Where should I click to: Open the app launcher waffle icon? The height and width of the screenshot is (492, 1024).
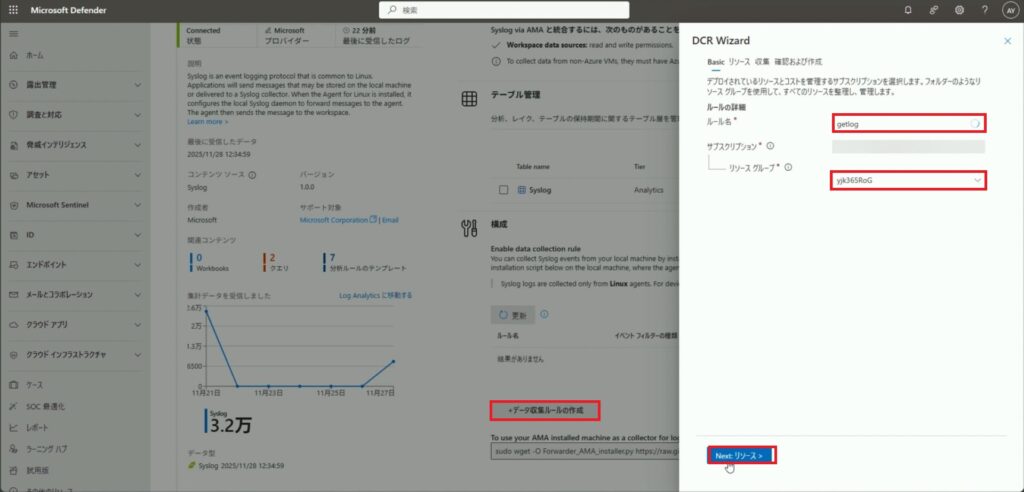(x=13, y=10)
